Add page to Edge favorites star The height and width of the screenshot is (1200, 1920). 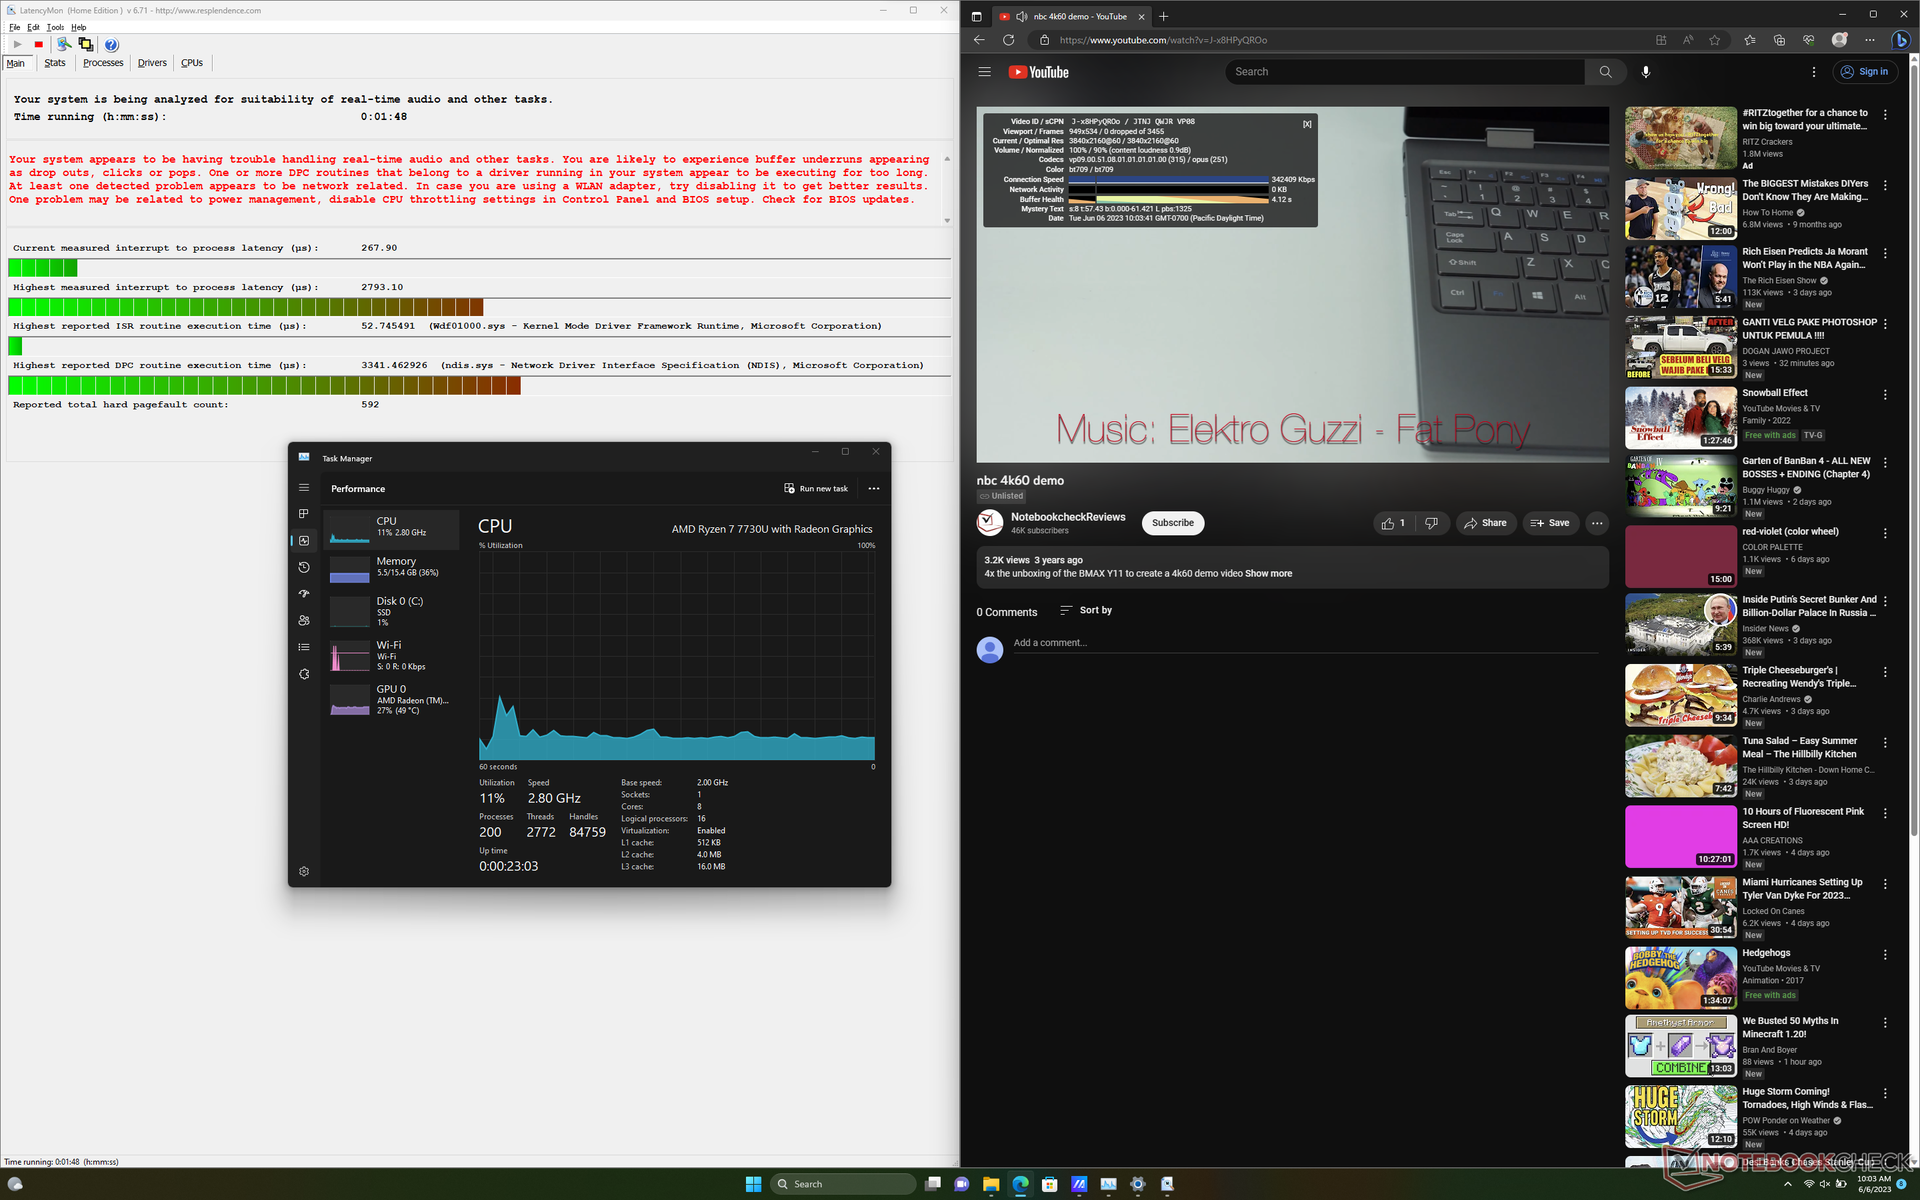click(x=1715, y=40)
